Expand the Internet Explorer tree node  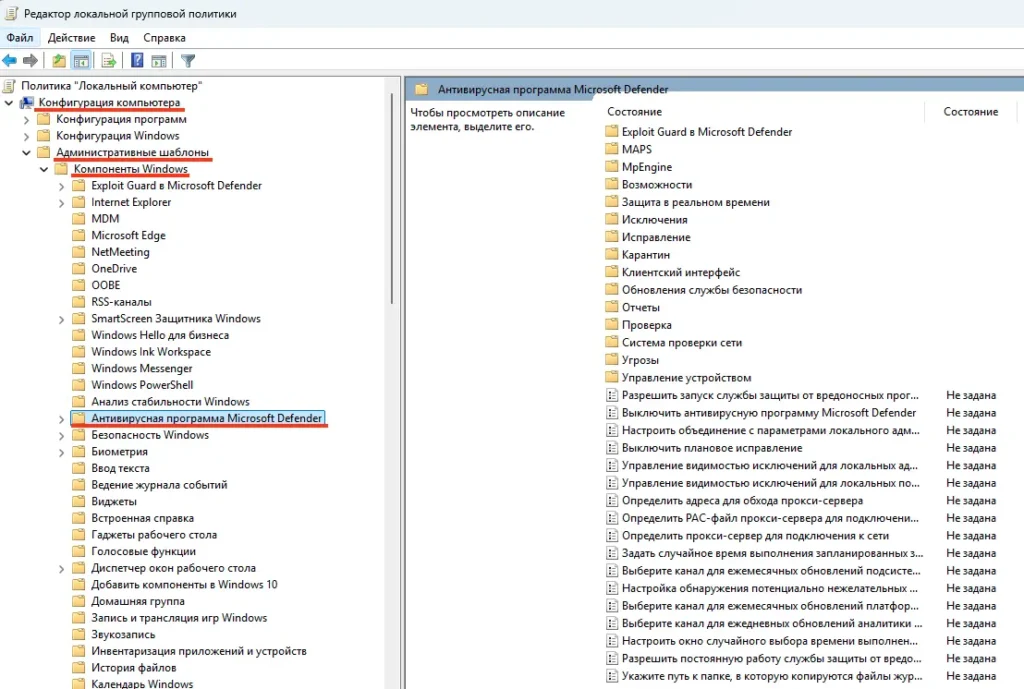click(61, 203)
